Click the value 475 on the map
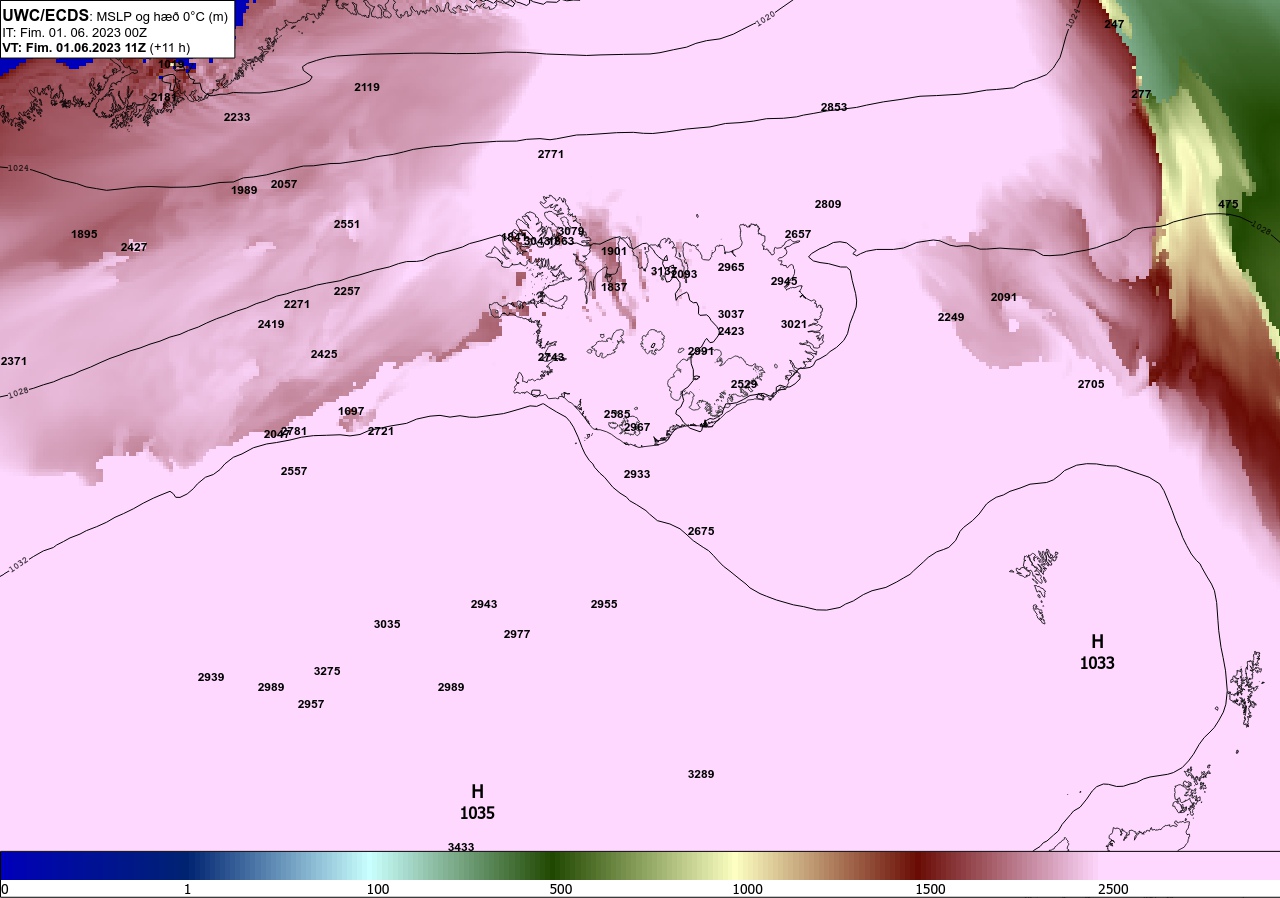Screen dimensions: 1280x898 (x=1228, y=204)
